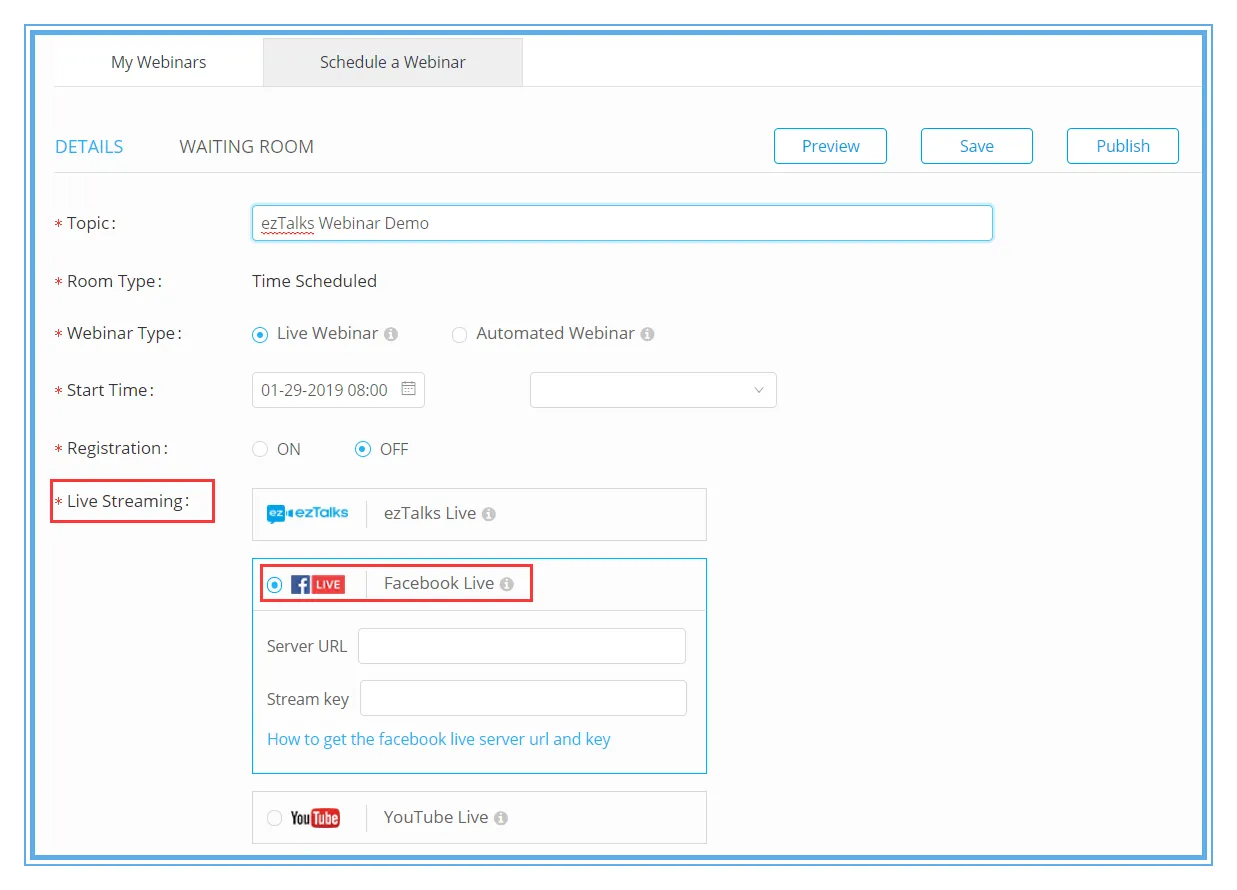Click the Facebook Live option label
The image size is (1237, 890).
coord(439,583)
